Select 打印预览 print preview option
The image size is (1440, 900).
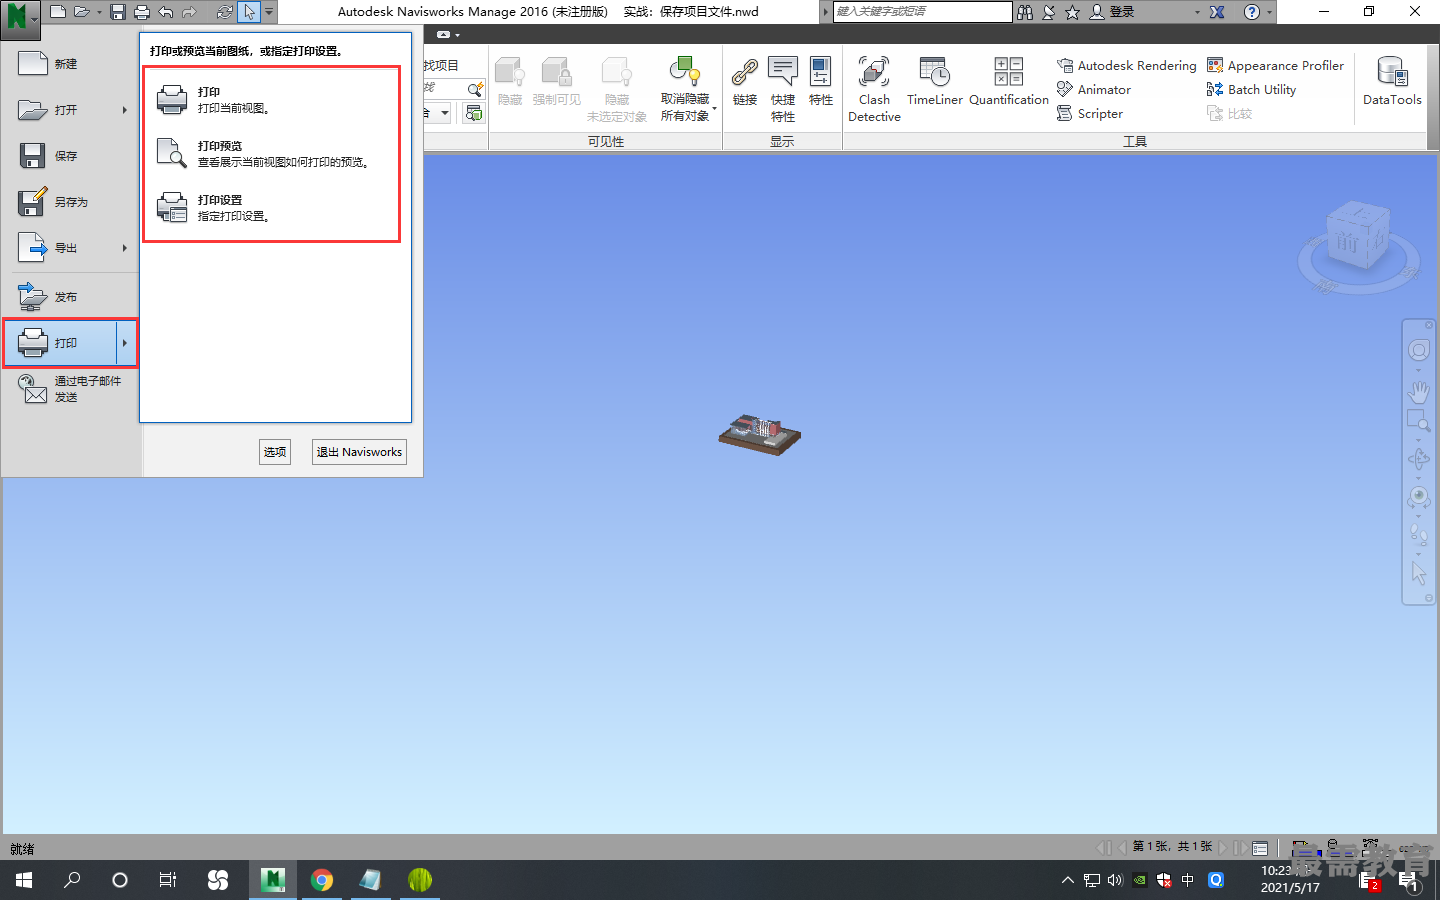[x=272, y=154]
